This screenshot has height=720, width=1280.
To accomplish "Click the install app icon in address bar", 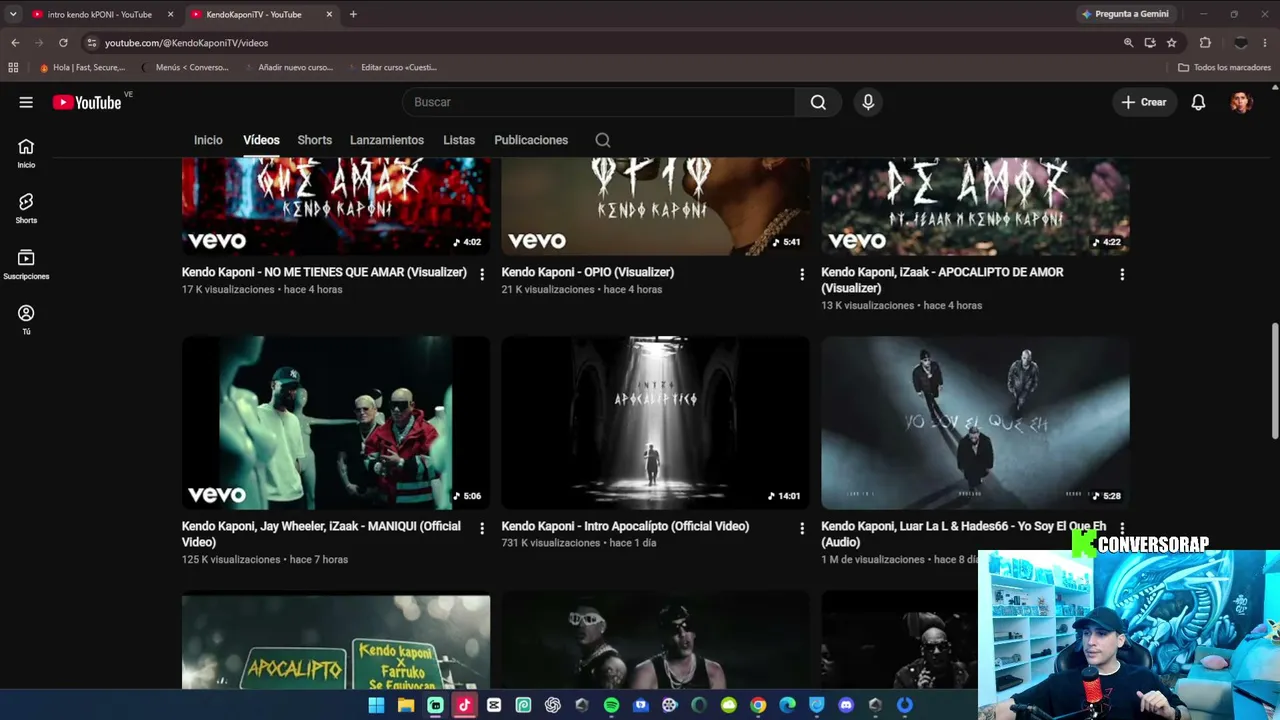I will (x=1150, y=43).
